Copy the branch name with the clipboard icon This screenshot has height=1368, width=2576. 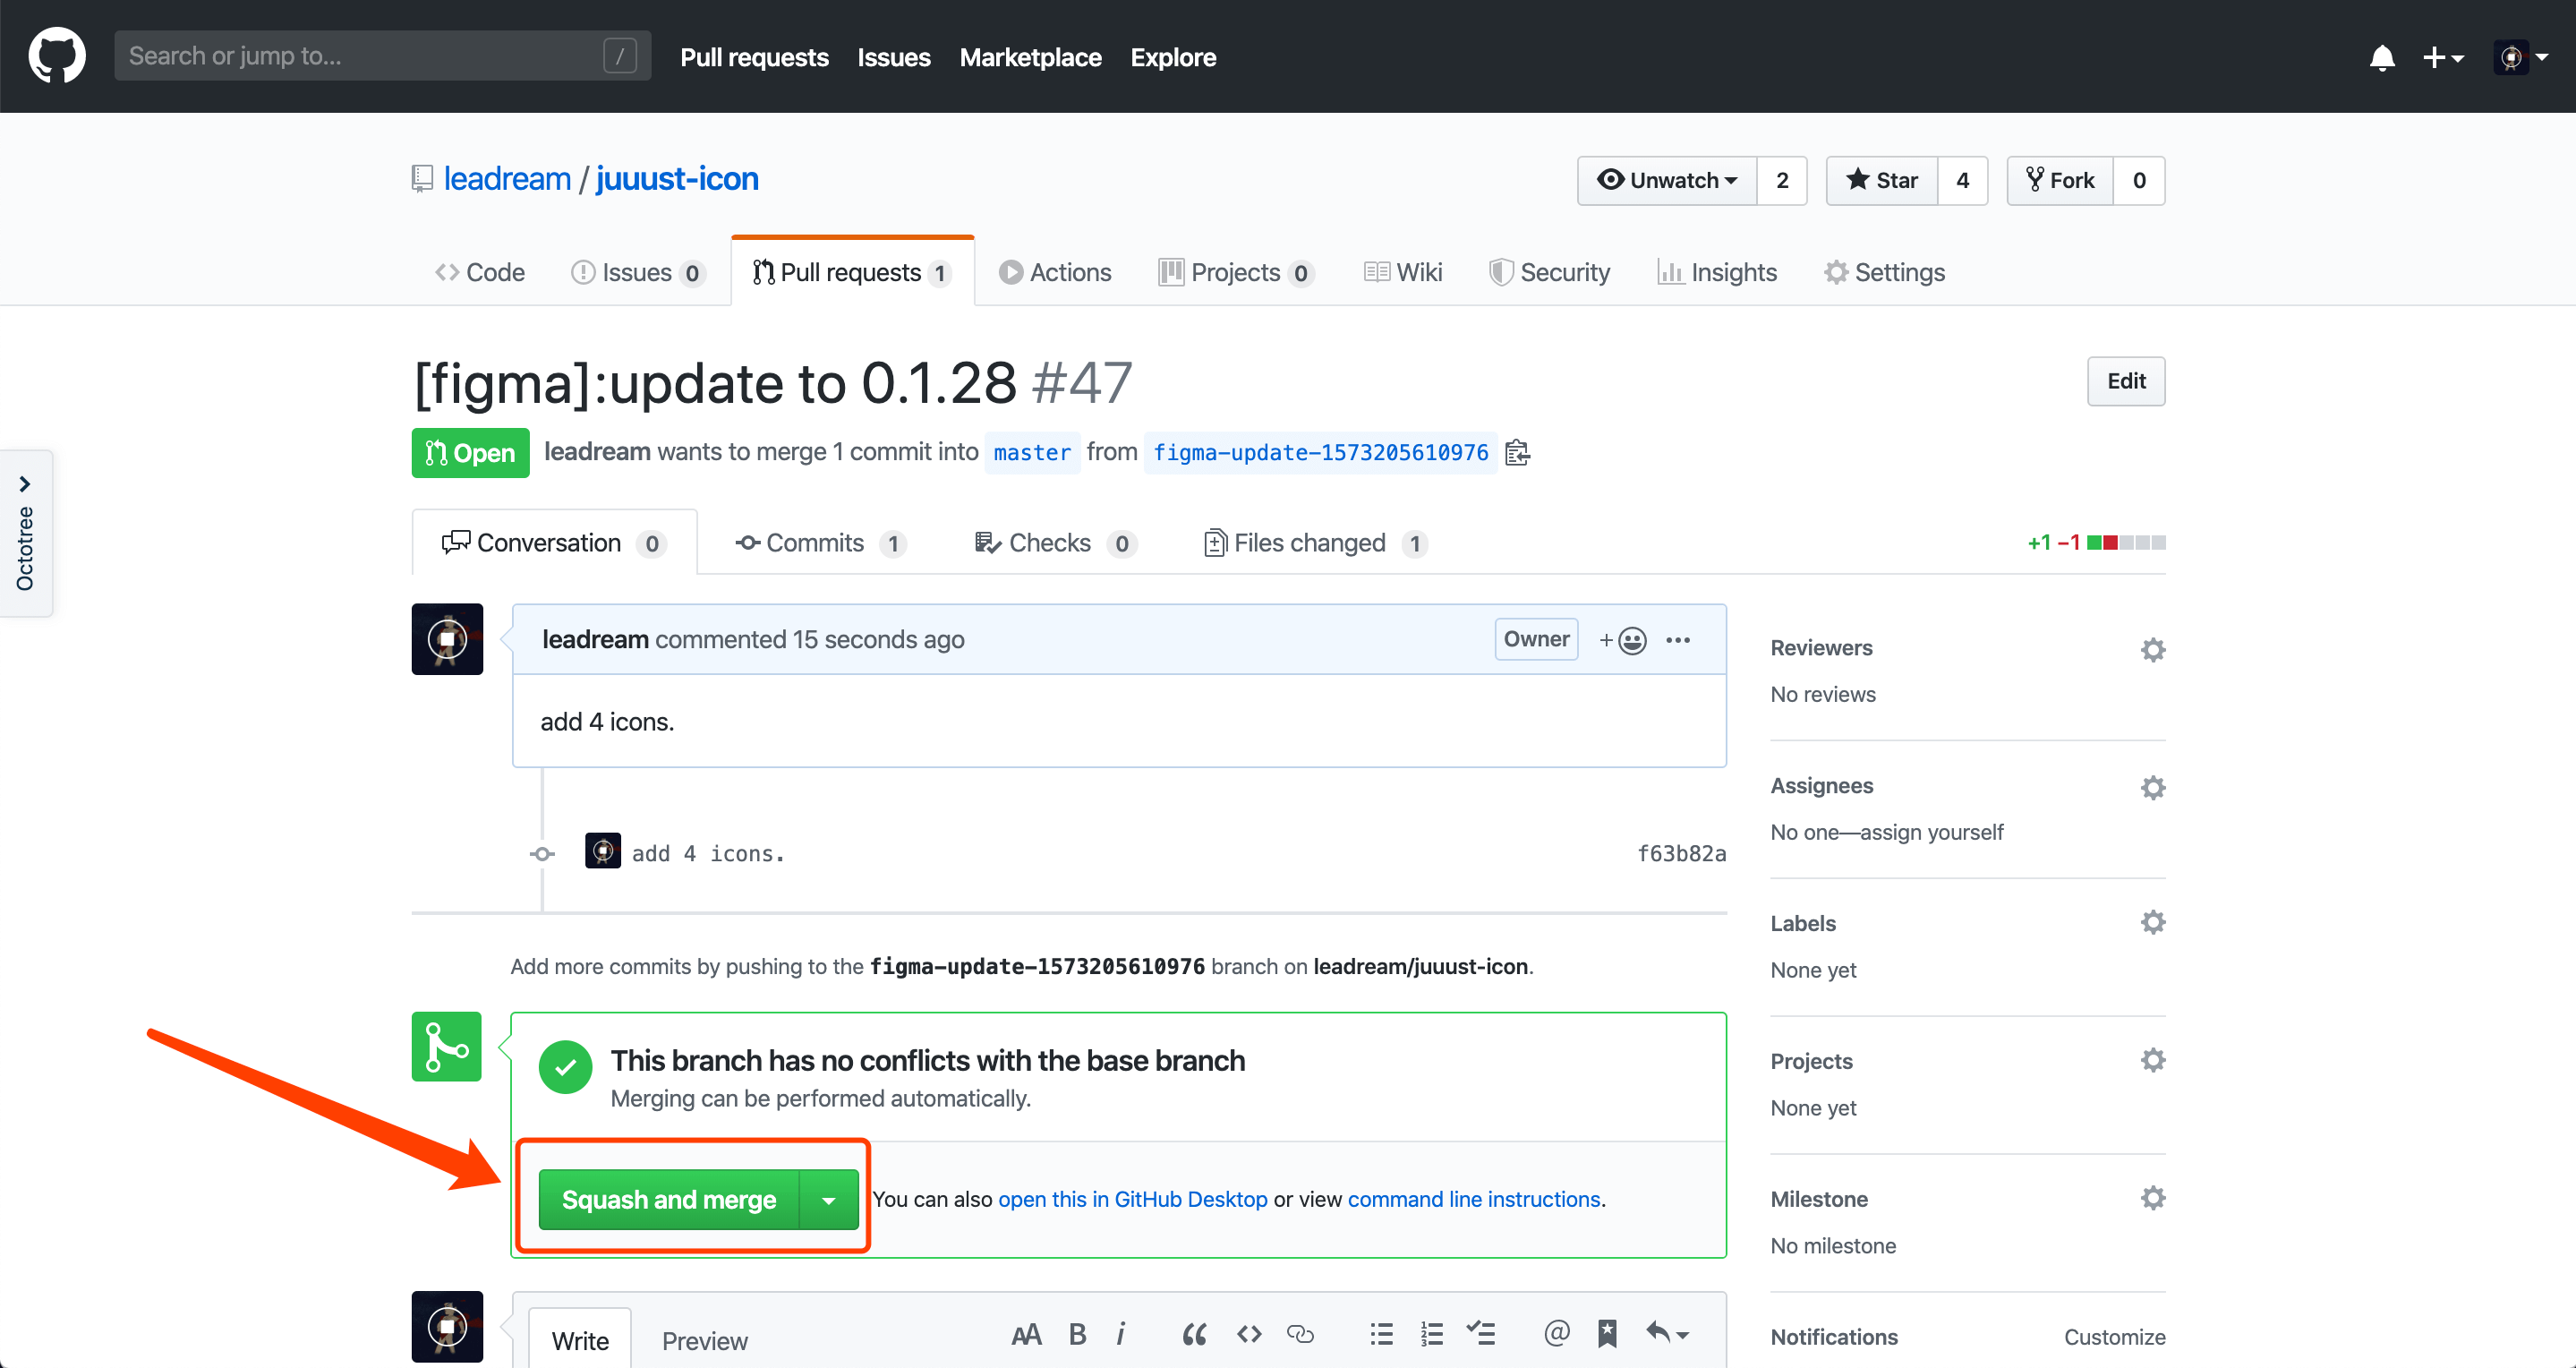[1517, 453]
